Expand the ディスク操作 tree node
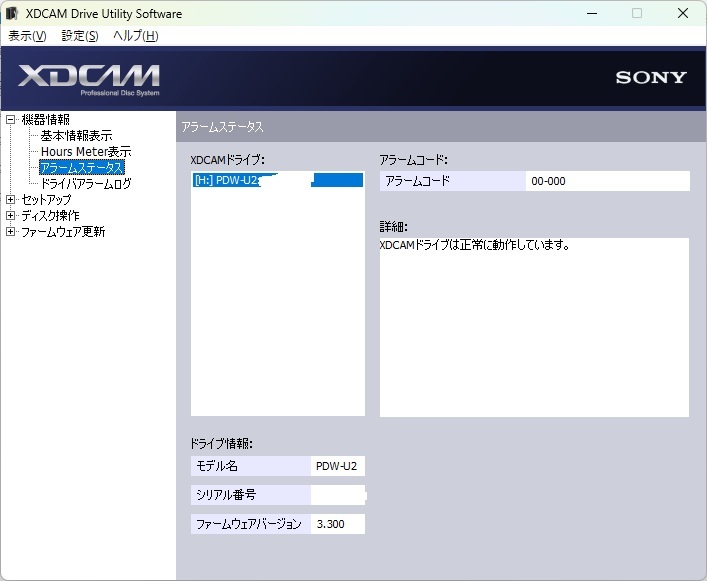The height and width of the screenshot is (581, 708). tap(10, 215)
